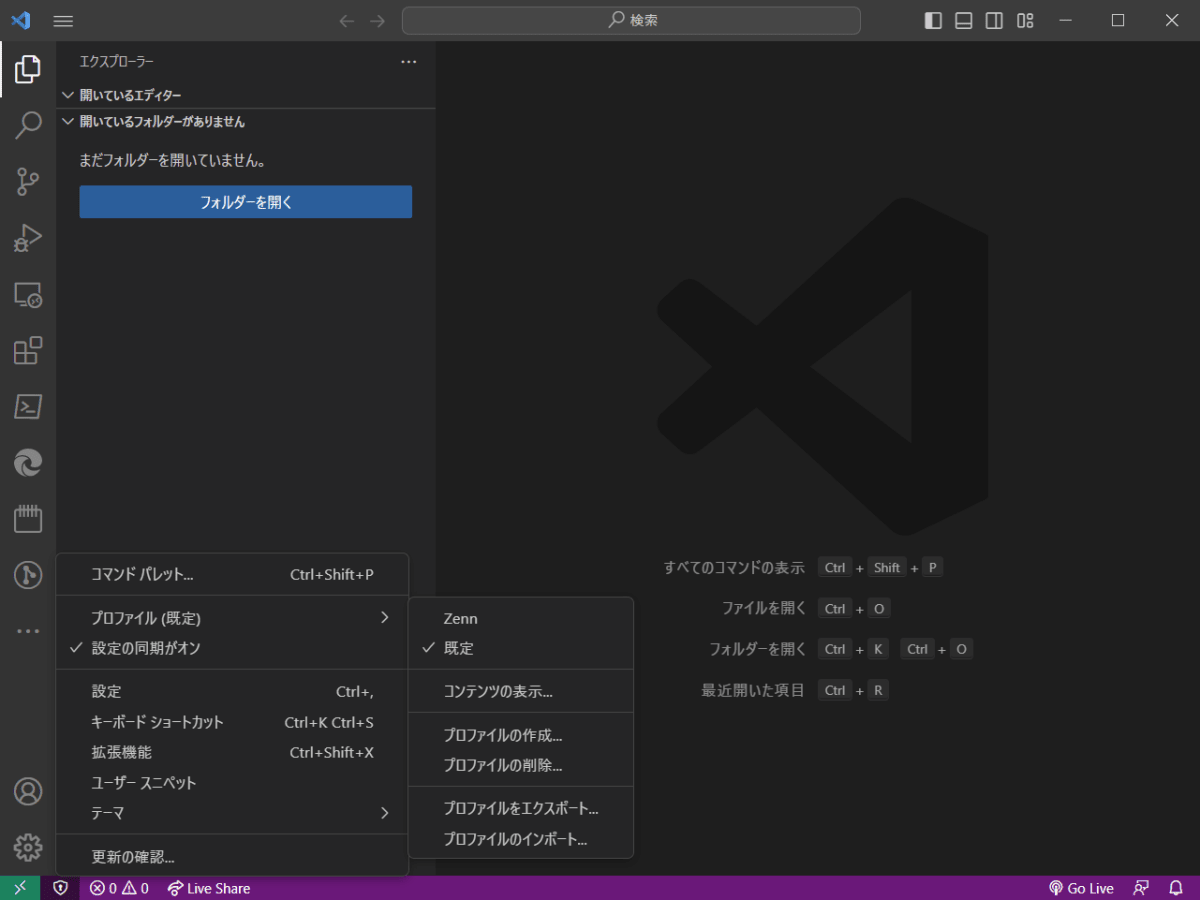The height and width of the screenshot is (900, 1200).
Task: Click the フォルダーを開く button
Action: [x=246, y=202]
